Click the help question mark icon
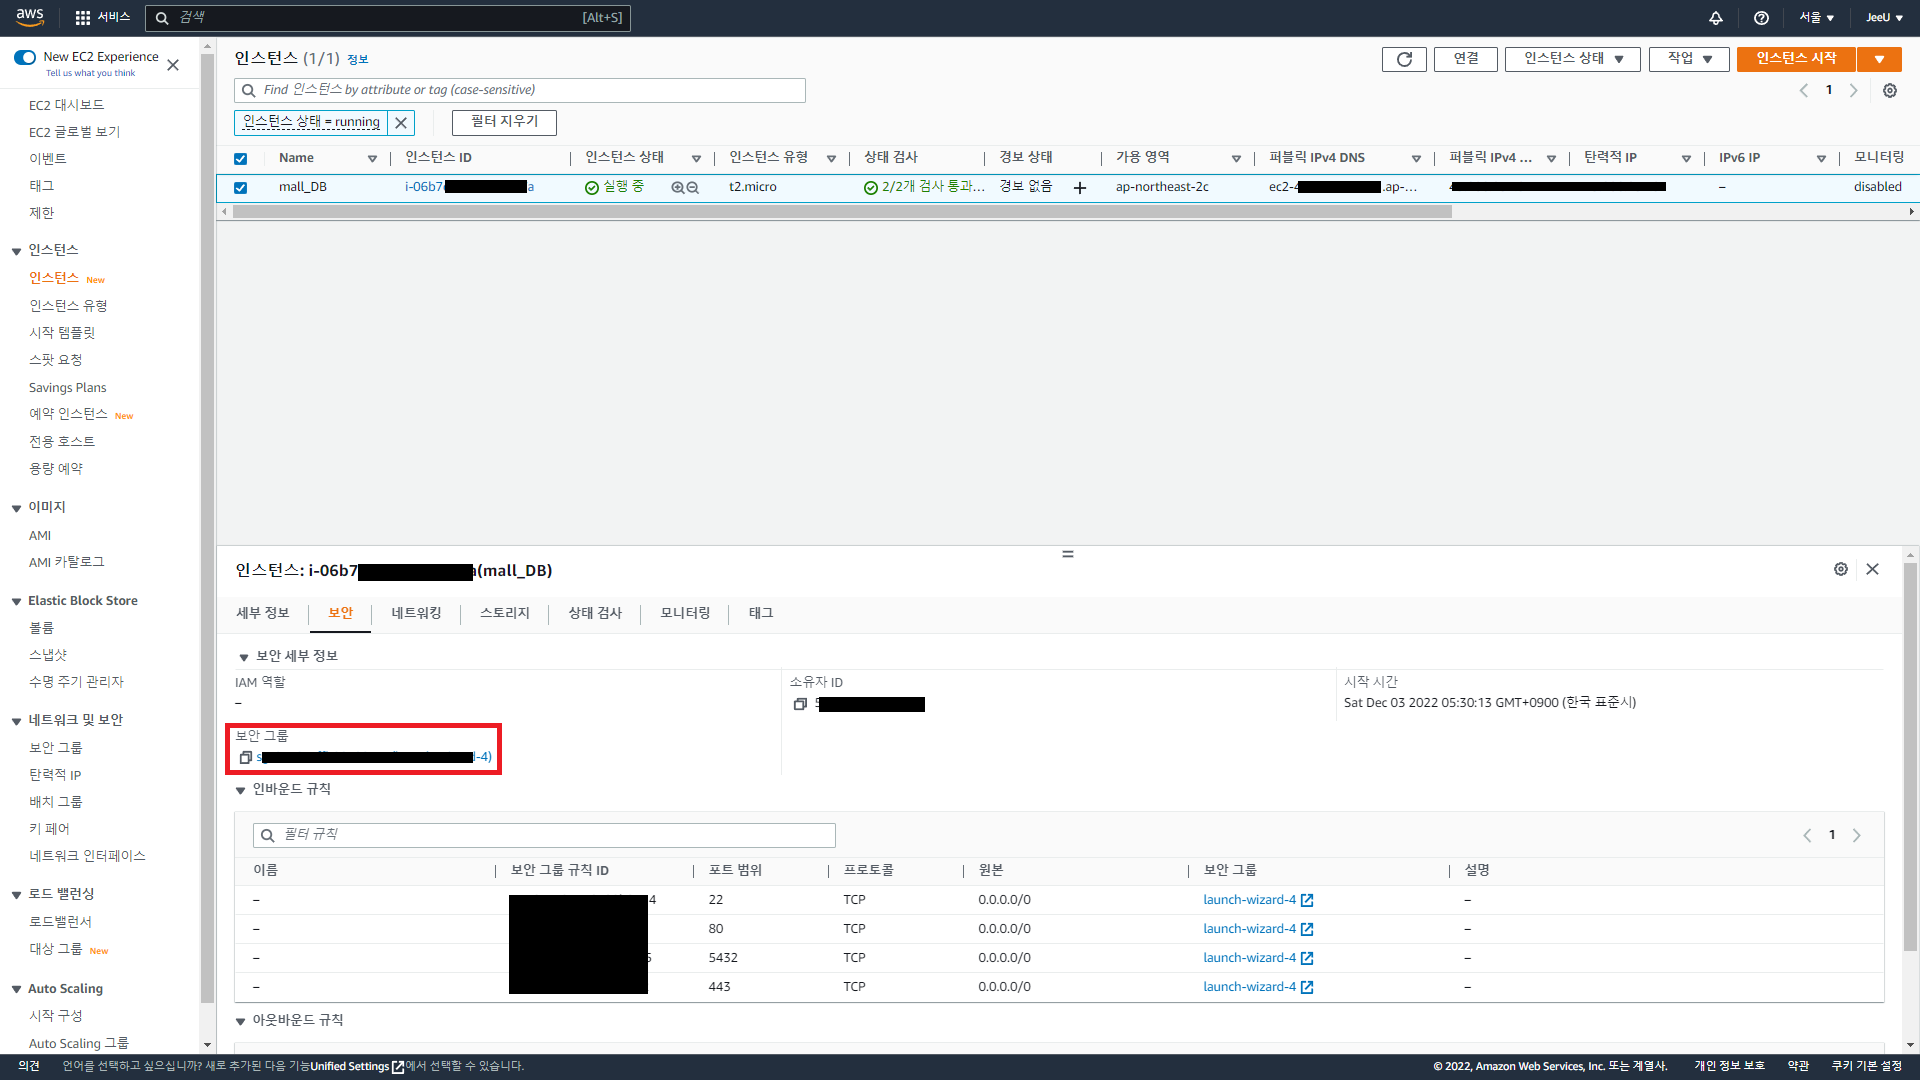Viewport: 1920px width, 1080px height. (1761, 18)
